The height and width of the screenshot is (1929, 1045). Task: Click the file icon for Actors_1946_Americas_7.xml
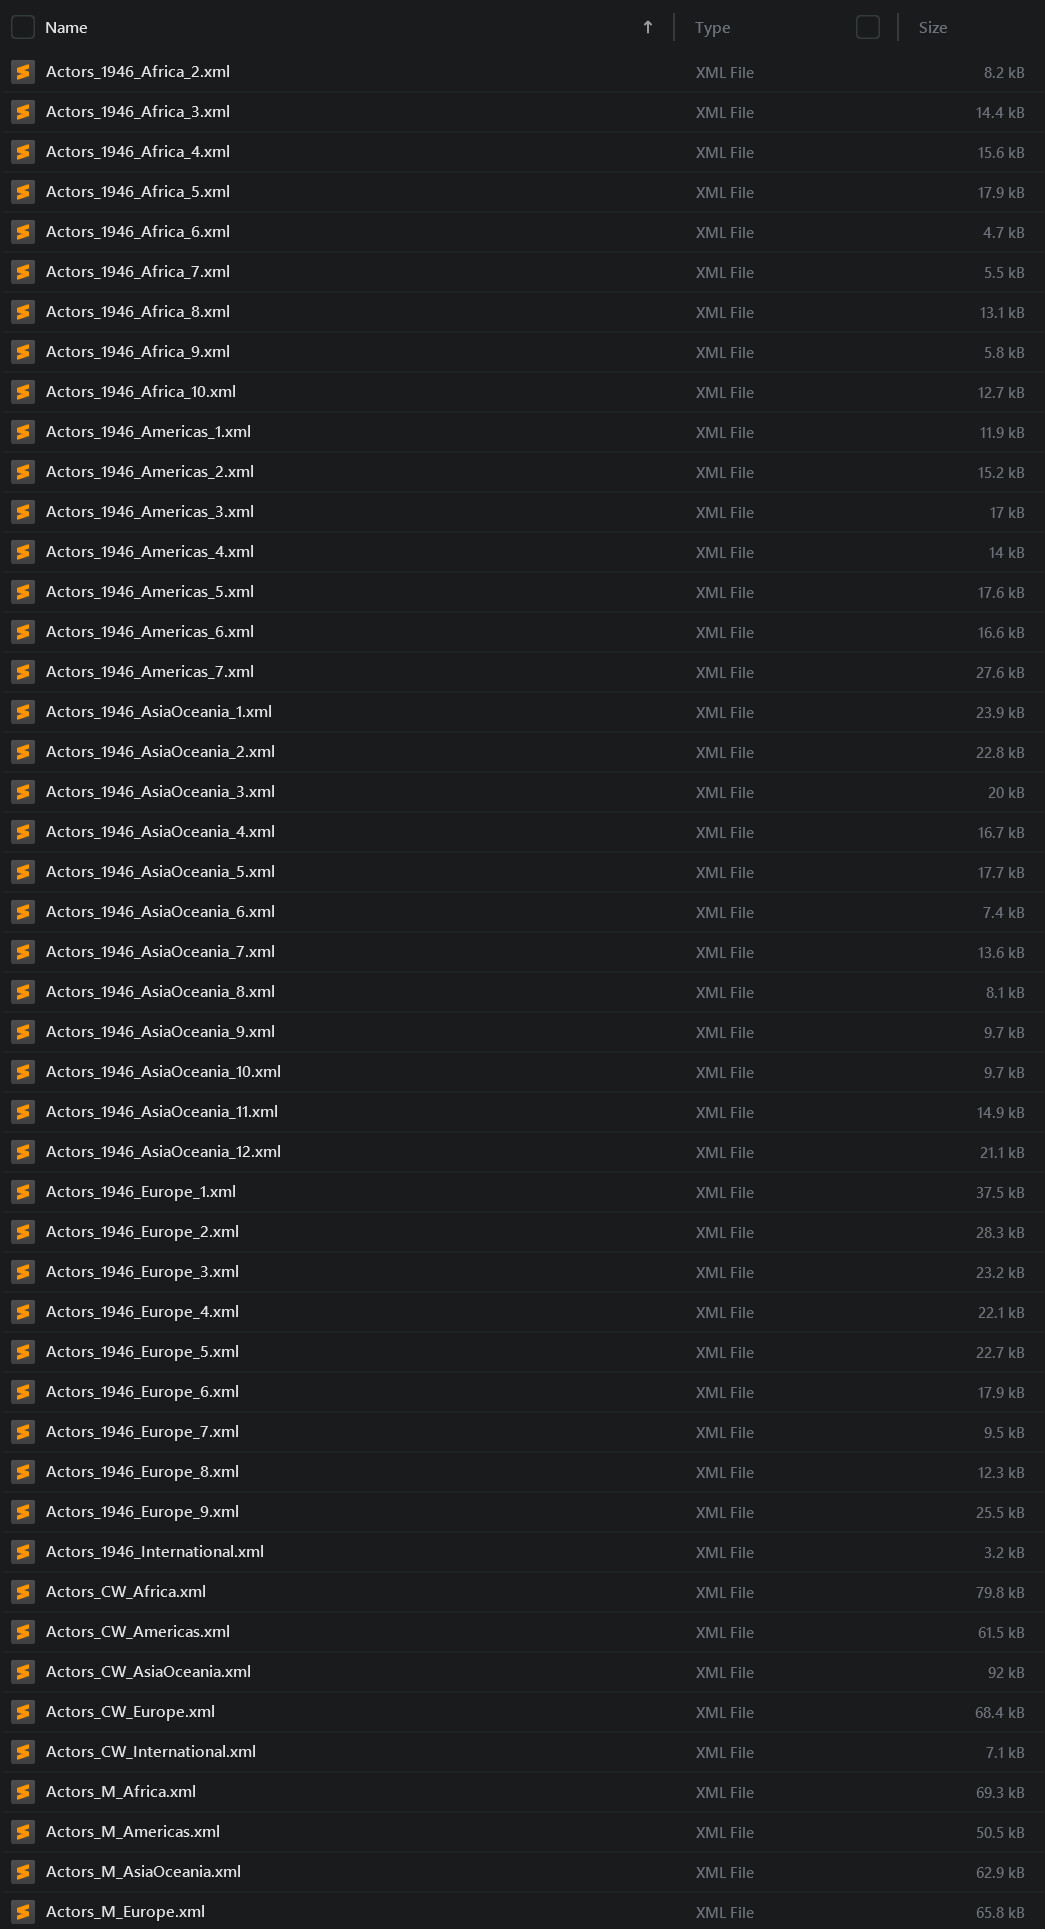(x=23, y=672)
